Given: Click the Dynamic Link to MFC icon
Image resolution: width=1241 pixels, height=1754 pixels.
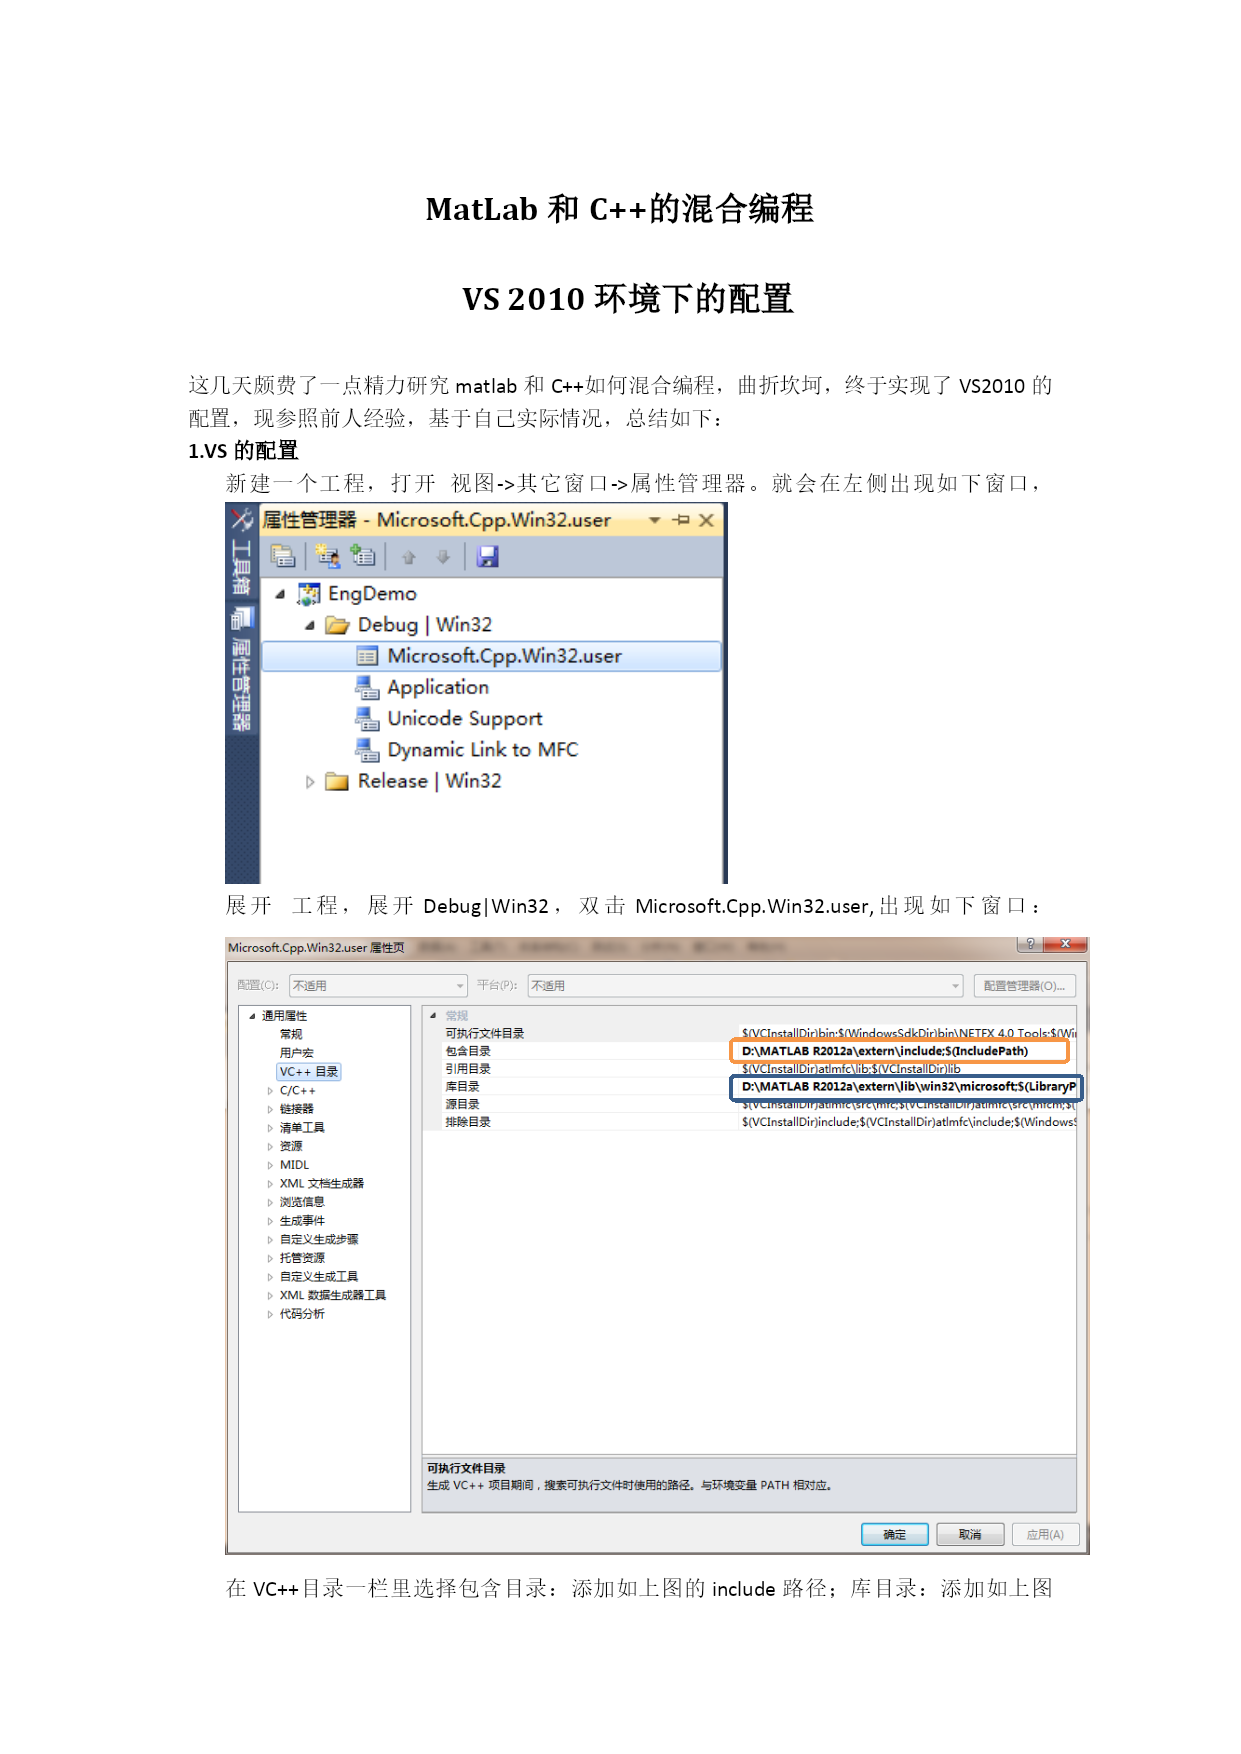Looking at the screenshot, I should click(367, 749).
